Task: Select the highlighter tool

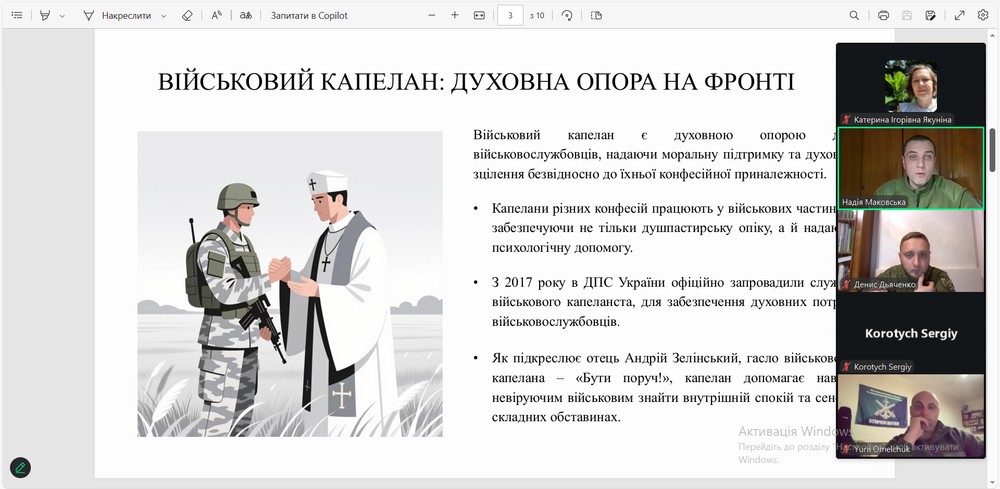Action: pos(44,15)
